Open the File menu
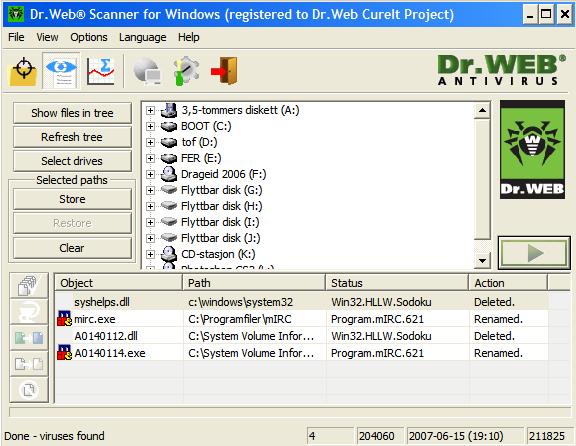The width and height of the screenshot is (576, 446). (16, 37)
